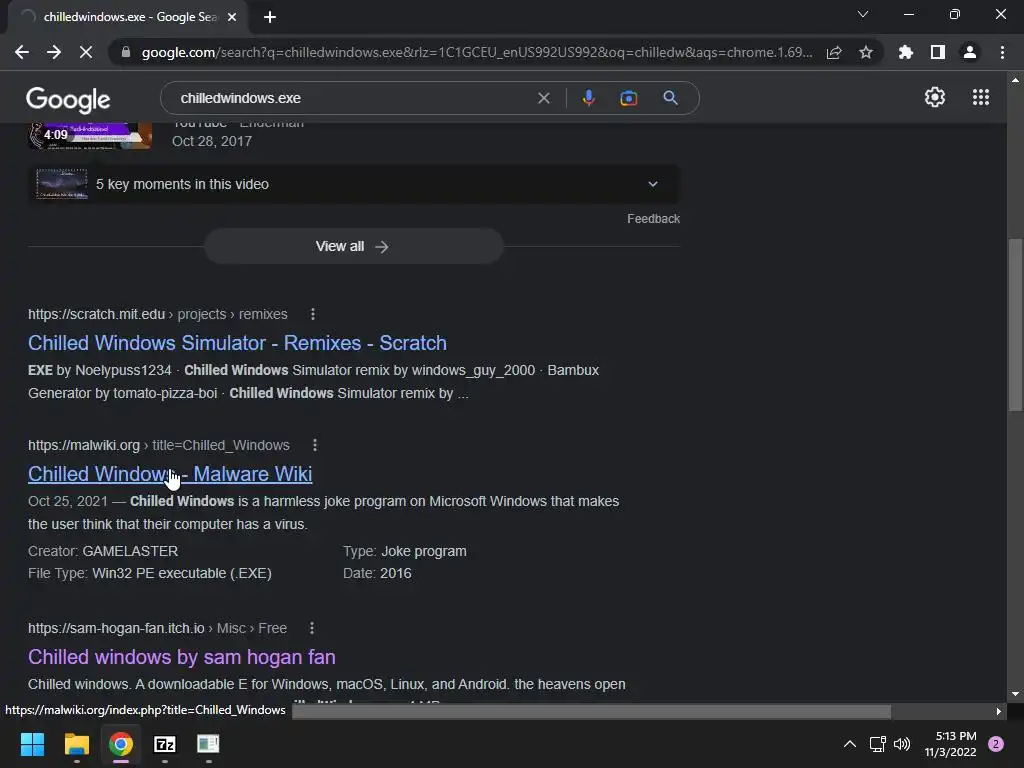Clear the search box text
1024x768 pixels.
pyautogui.click(x=543, y=98)
